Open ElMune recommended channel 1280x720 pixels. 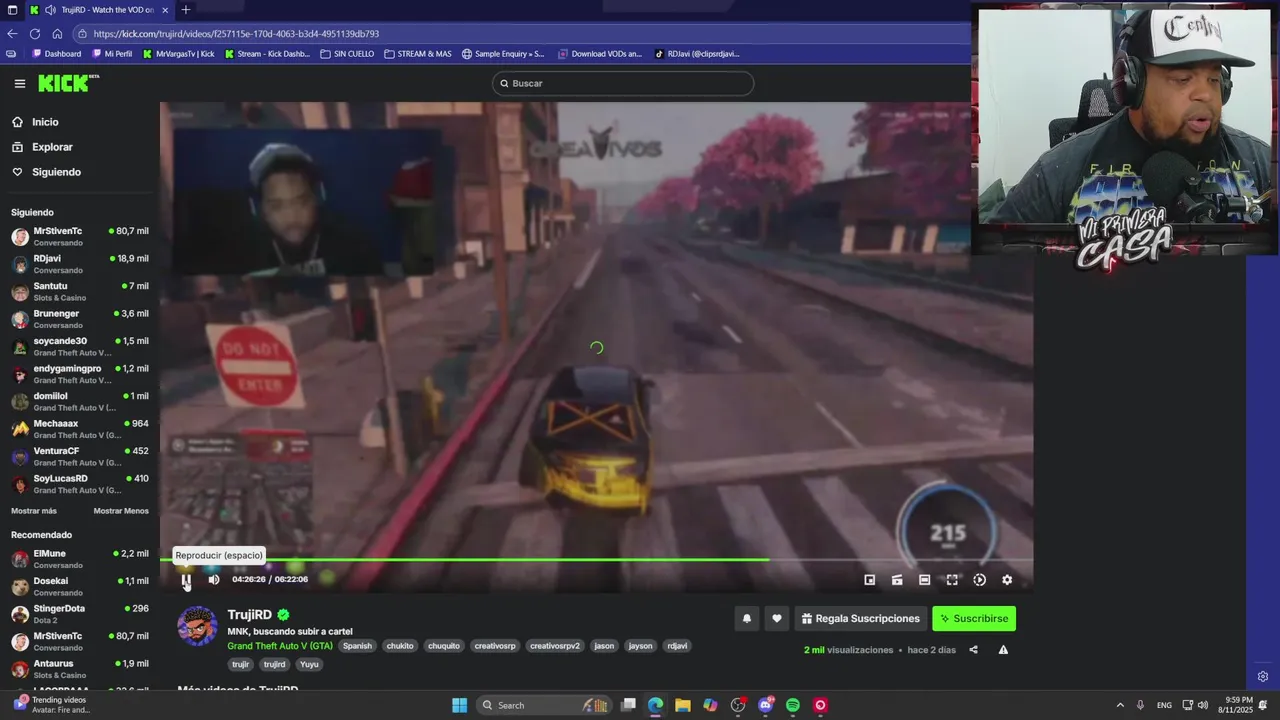tap(79, 559)
